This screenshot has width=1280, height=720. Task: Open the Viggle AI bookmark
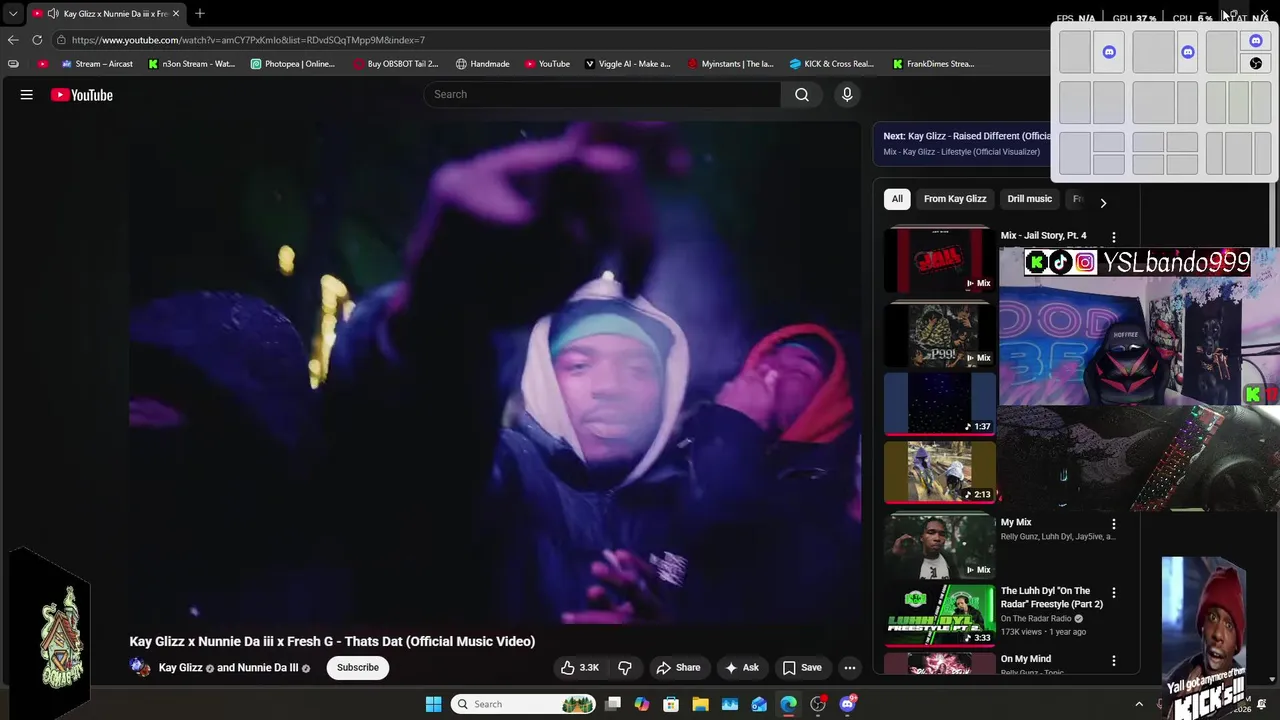click(628, 64)
